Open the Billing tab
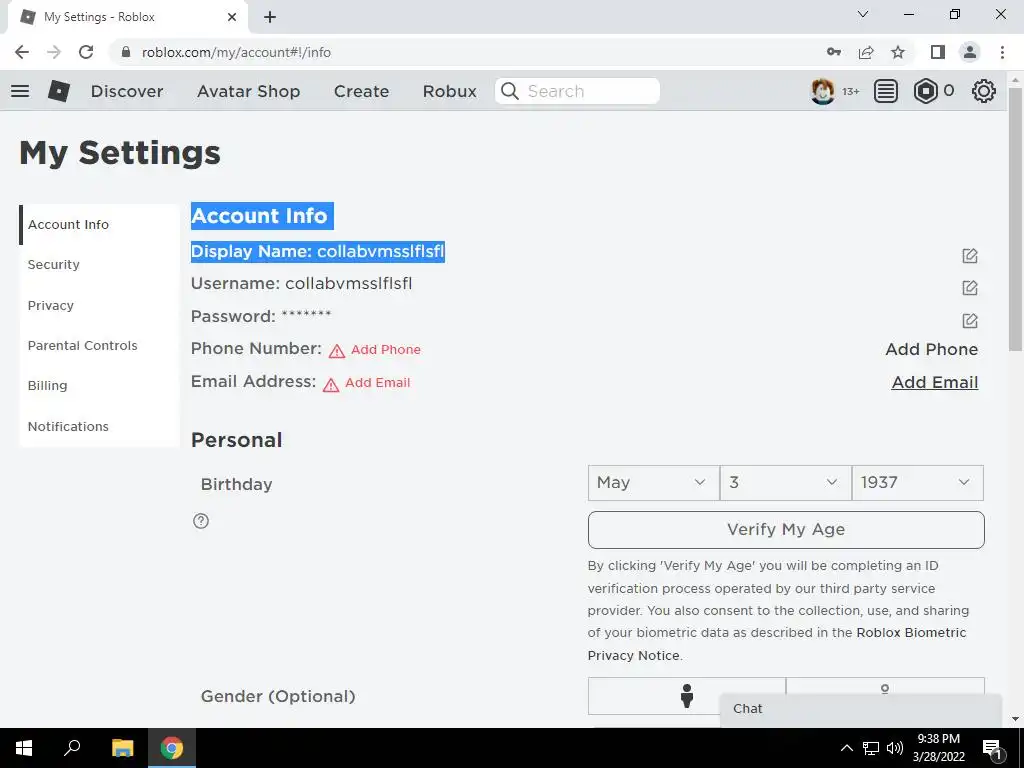 pos(100,385)
